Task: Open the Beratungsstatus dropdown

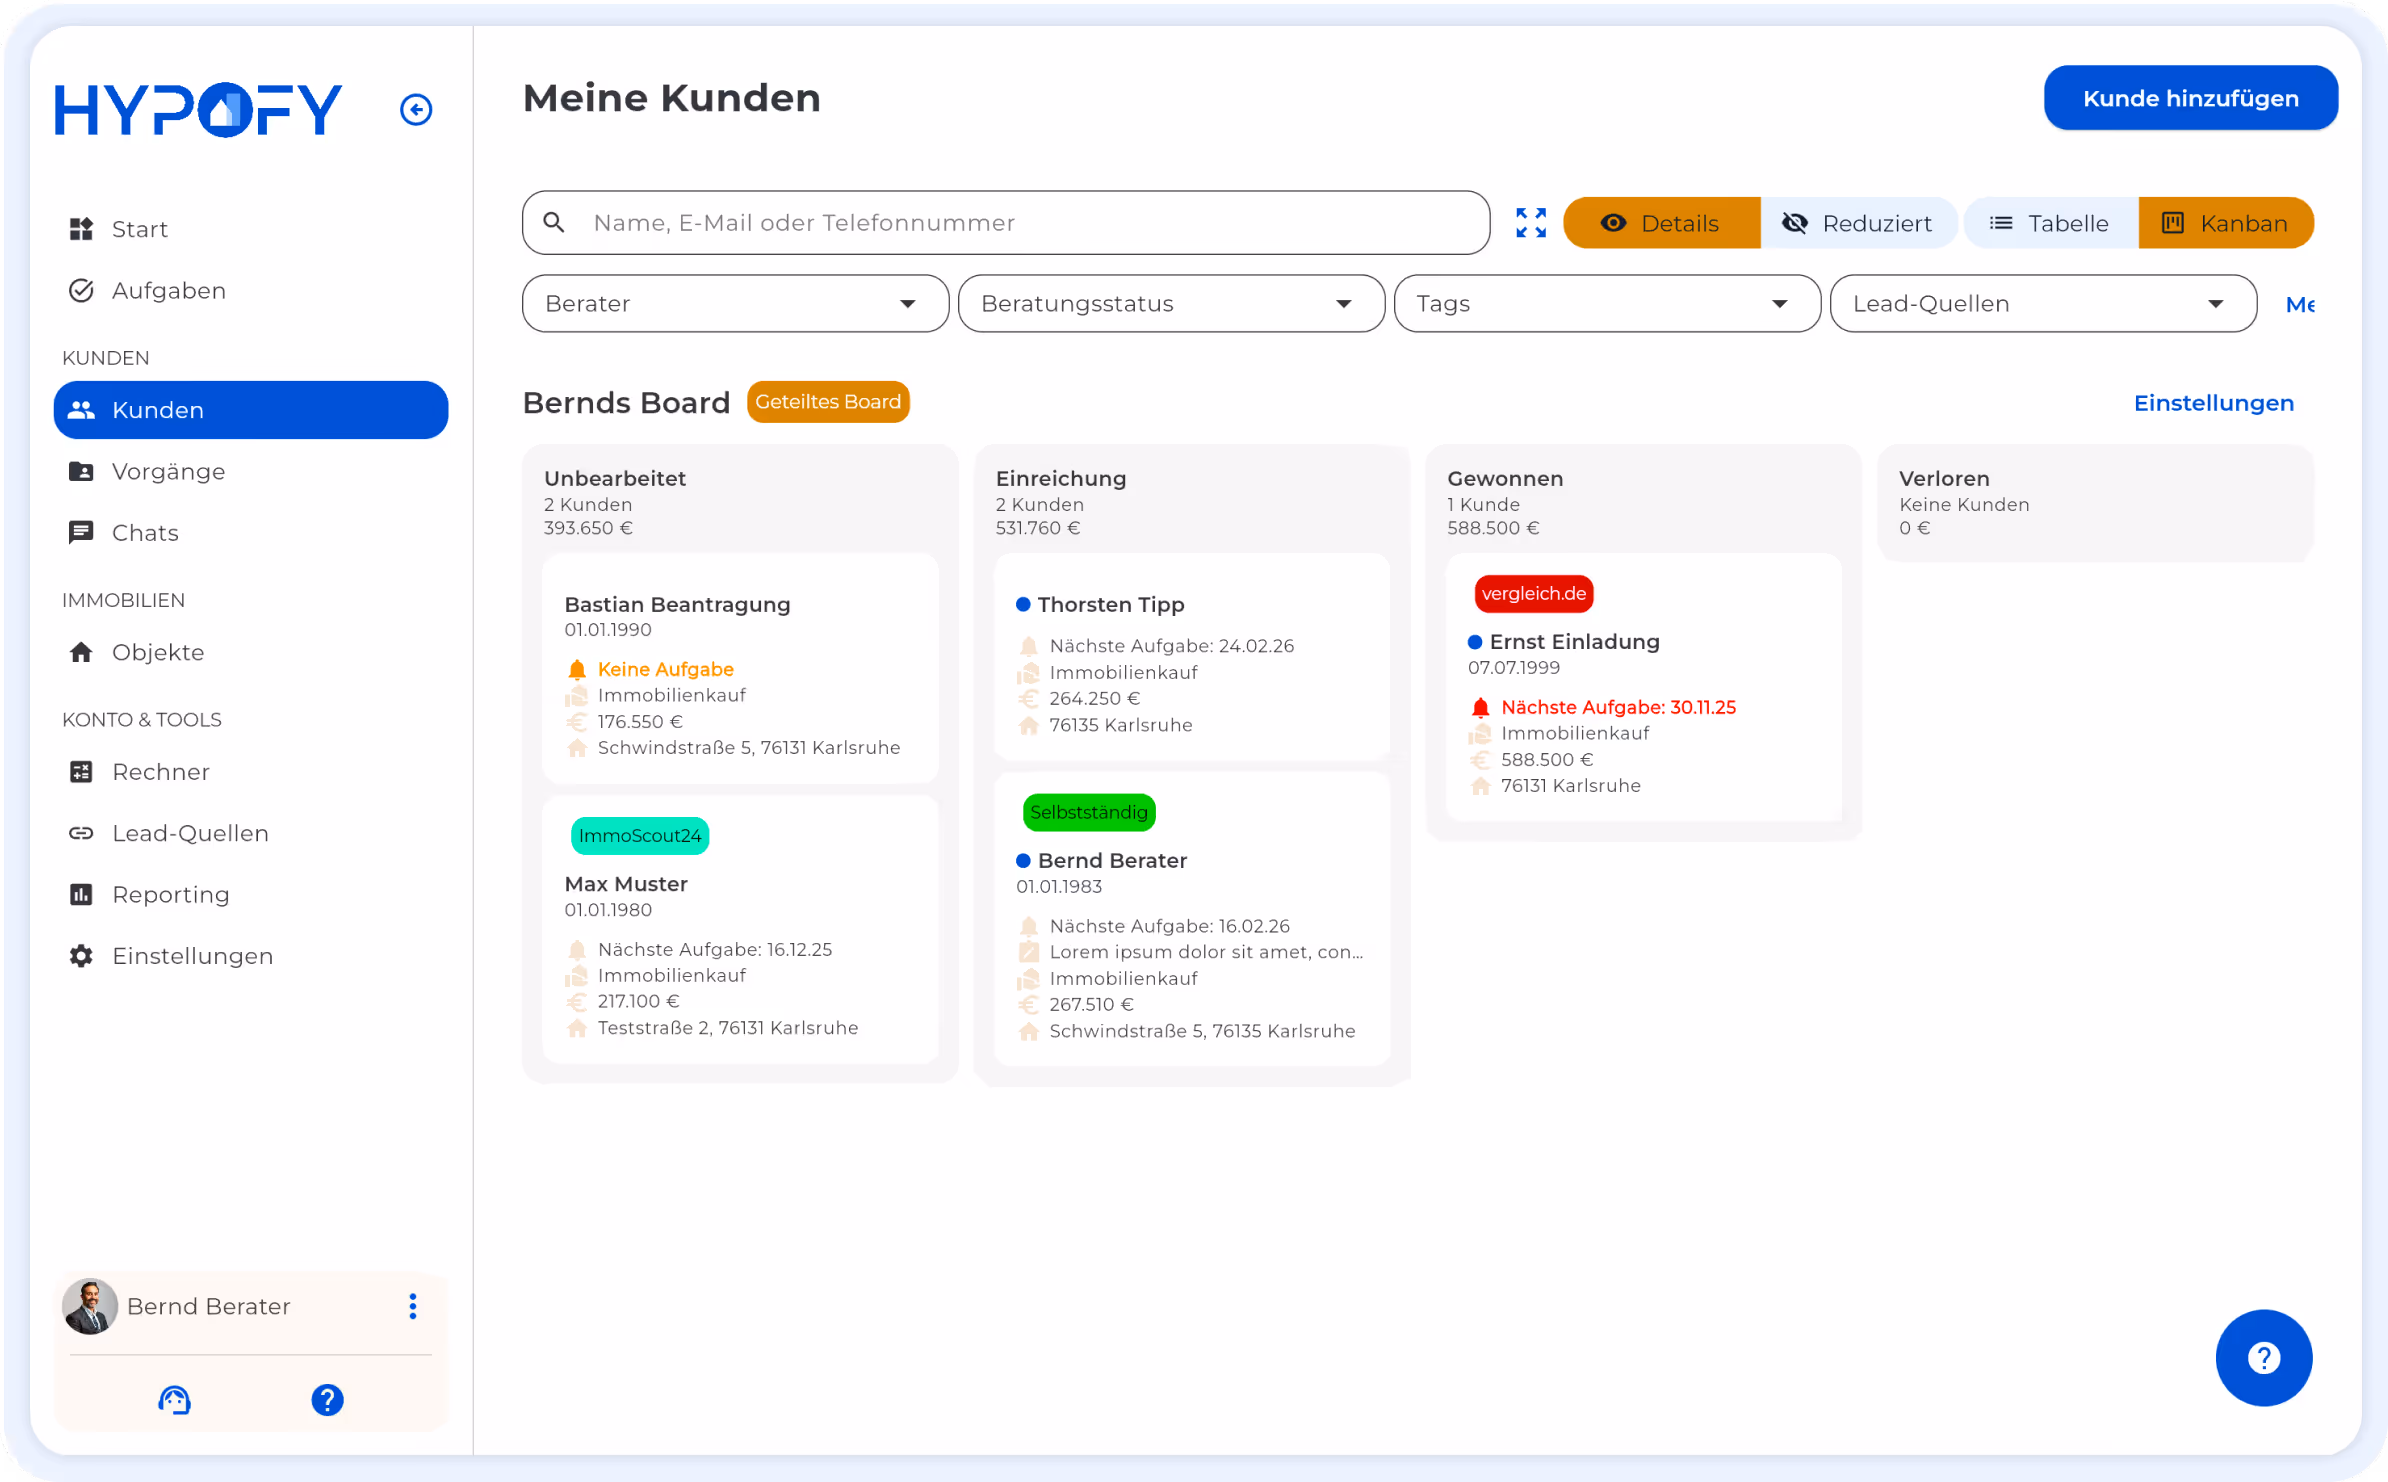Action: pos(1170,304)
